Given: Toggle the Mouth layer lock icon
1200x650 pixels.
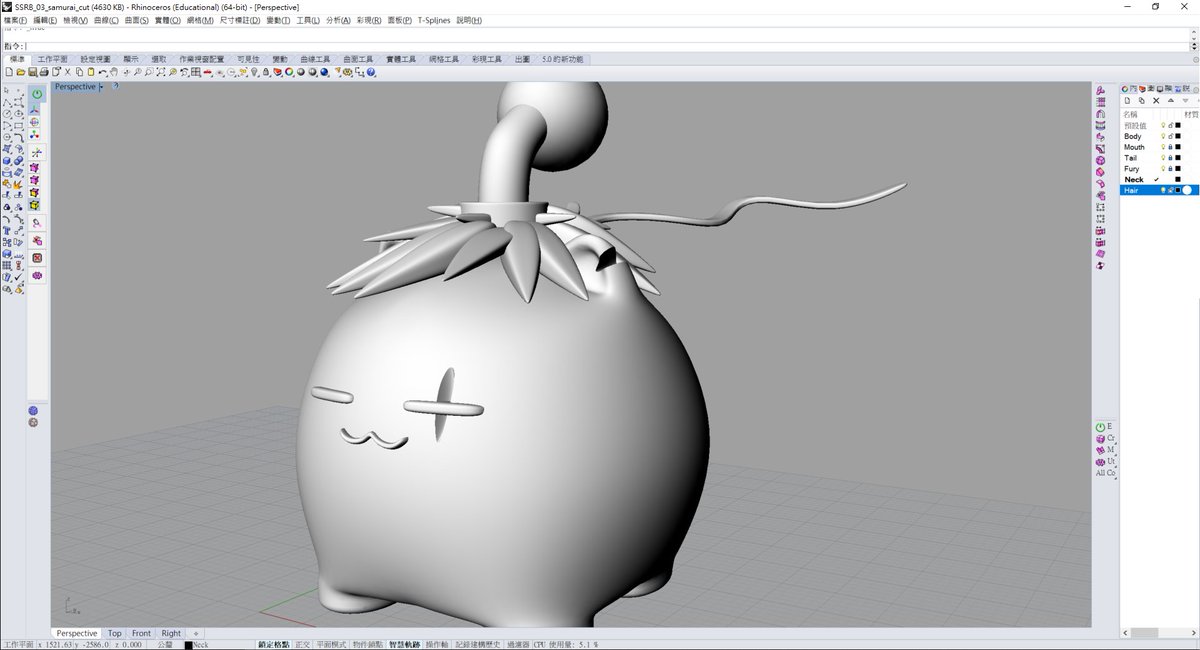Looking at the screenshot, I should [x=1170, y=147].
